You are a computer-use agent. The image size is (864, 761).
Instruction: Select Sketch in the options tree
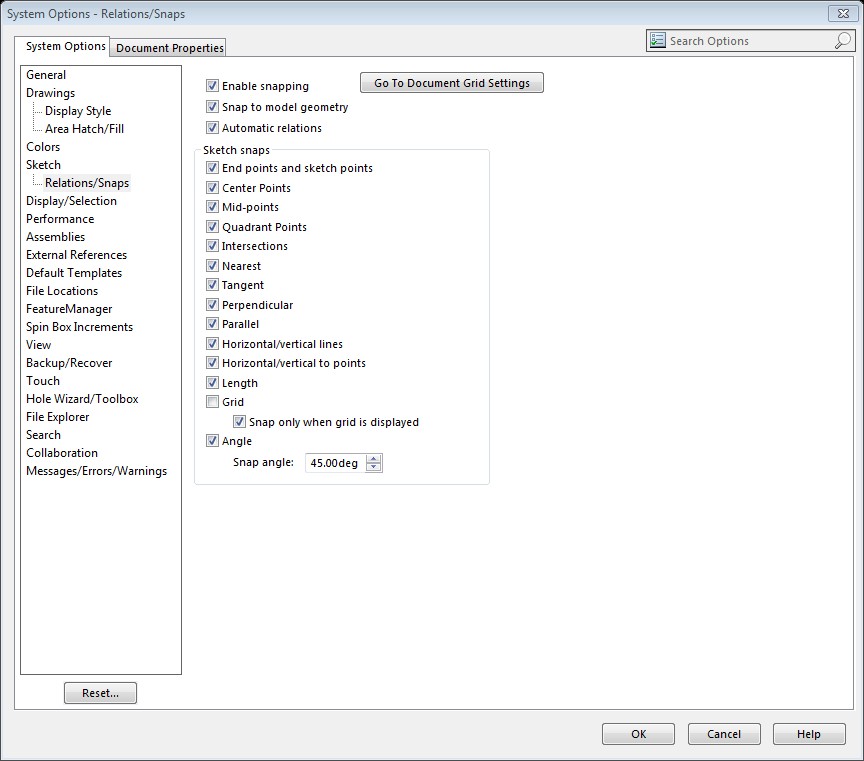tap(43, 165)
